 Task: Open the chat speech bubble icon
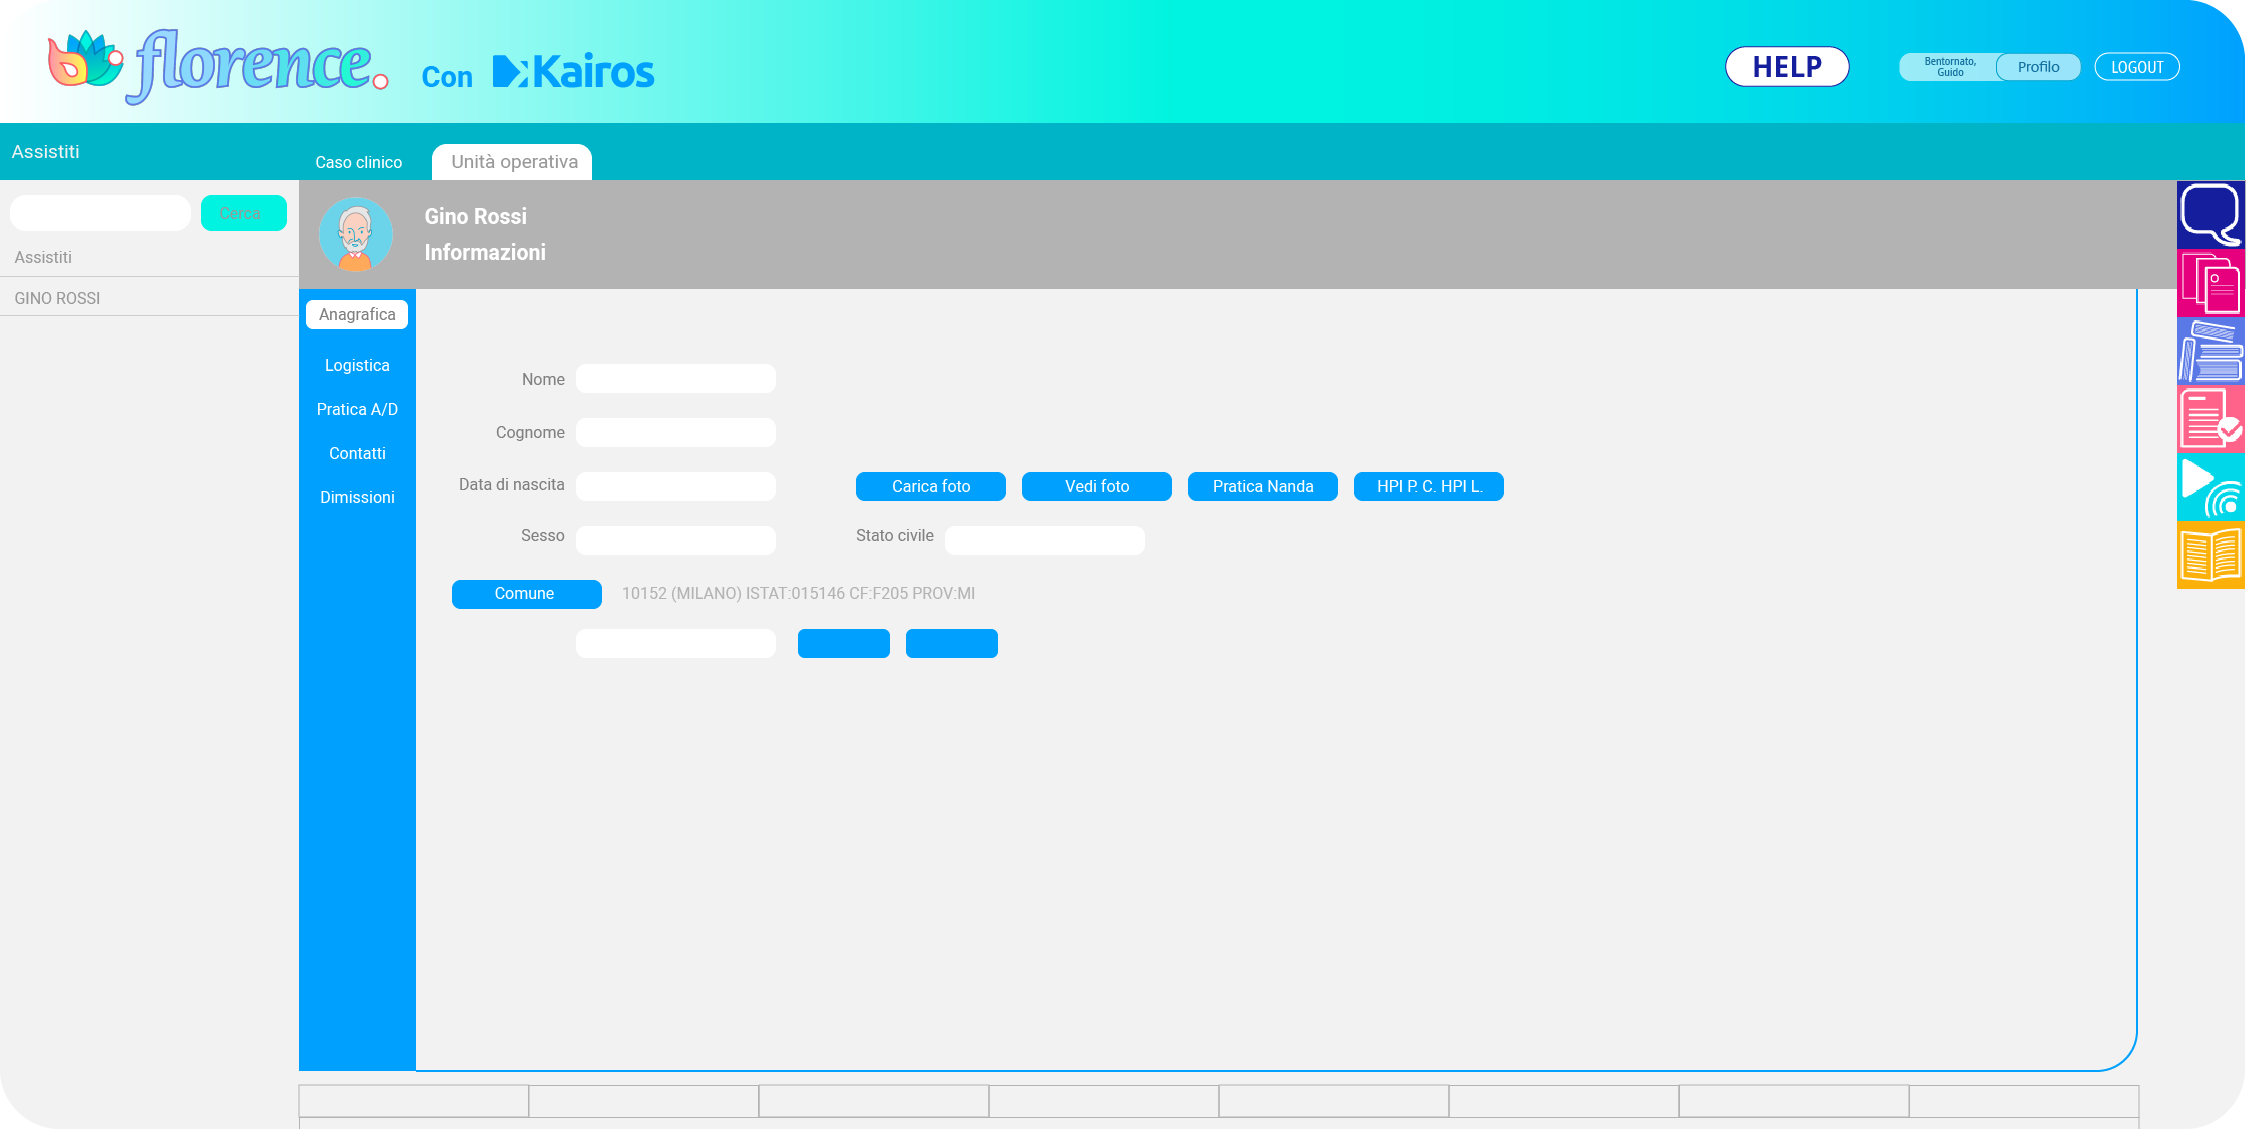[x=2210, y=214]
